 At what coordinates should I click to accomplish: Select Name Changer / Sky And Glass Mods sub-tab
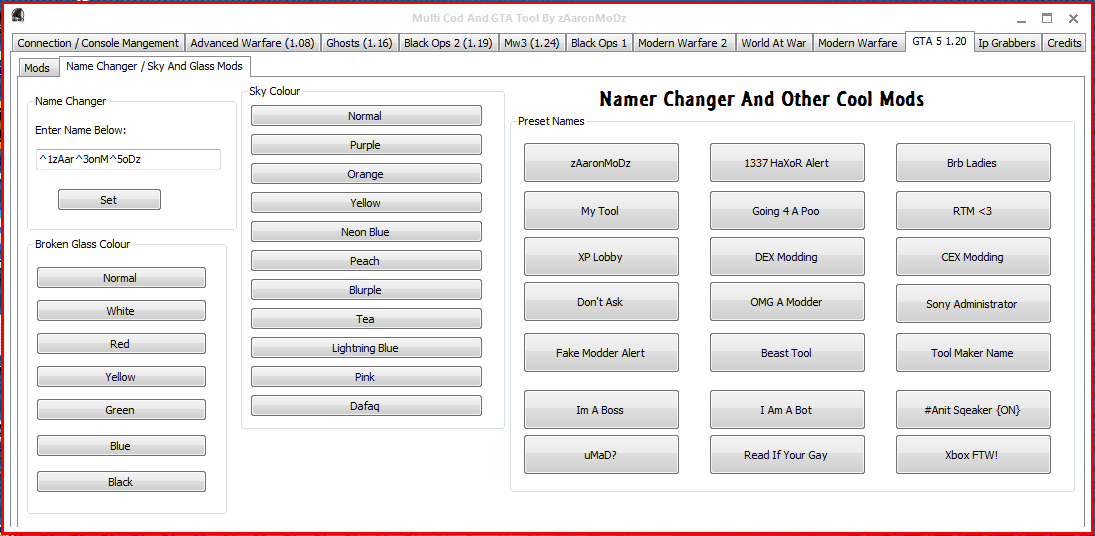pos(154,66)
